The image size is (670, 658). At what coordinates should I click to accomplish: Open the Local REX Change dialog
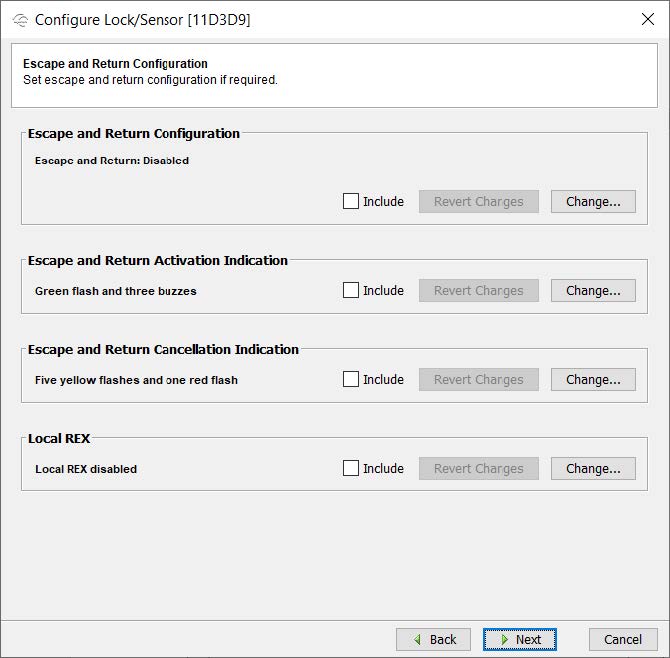click(x=593, y=468)
